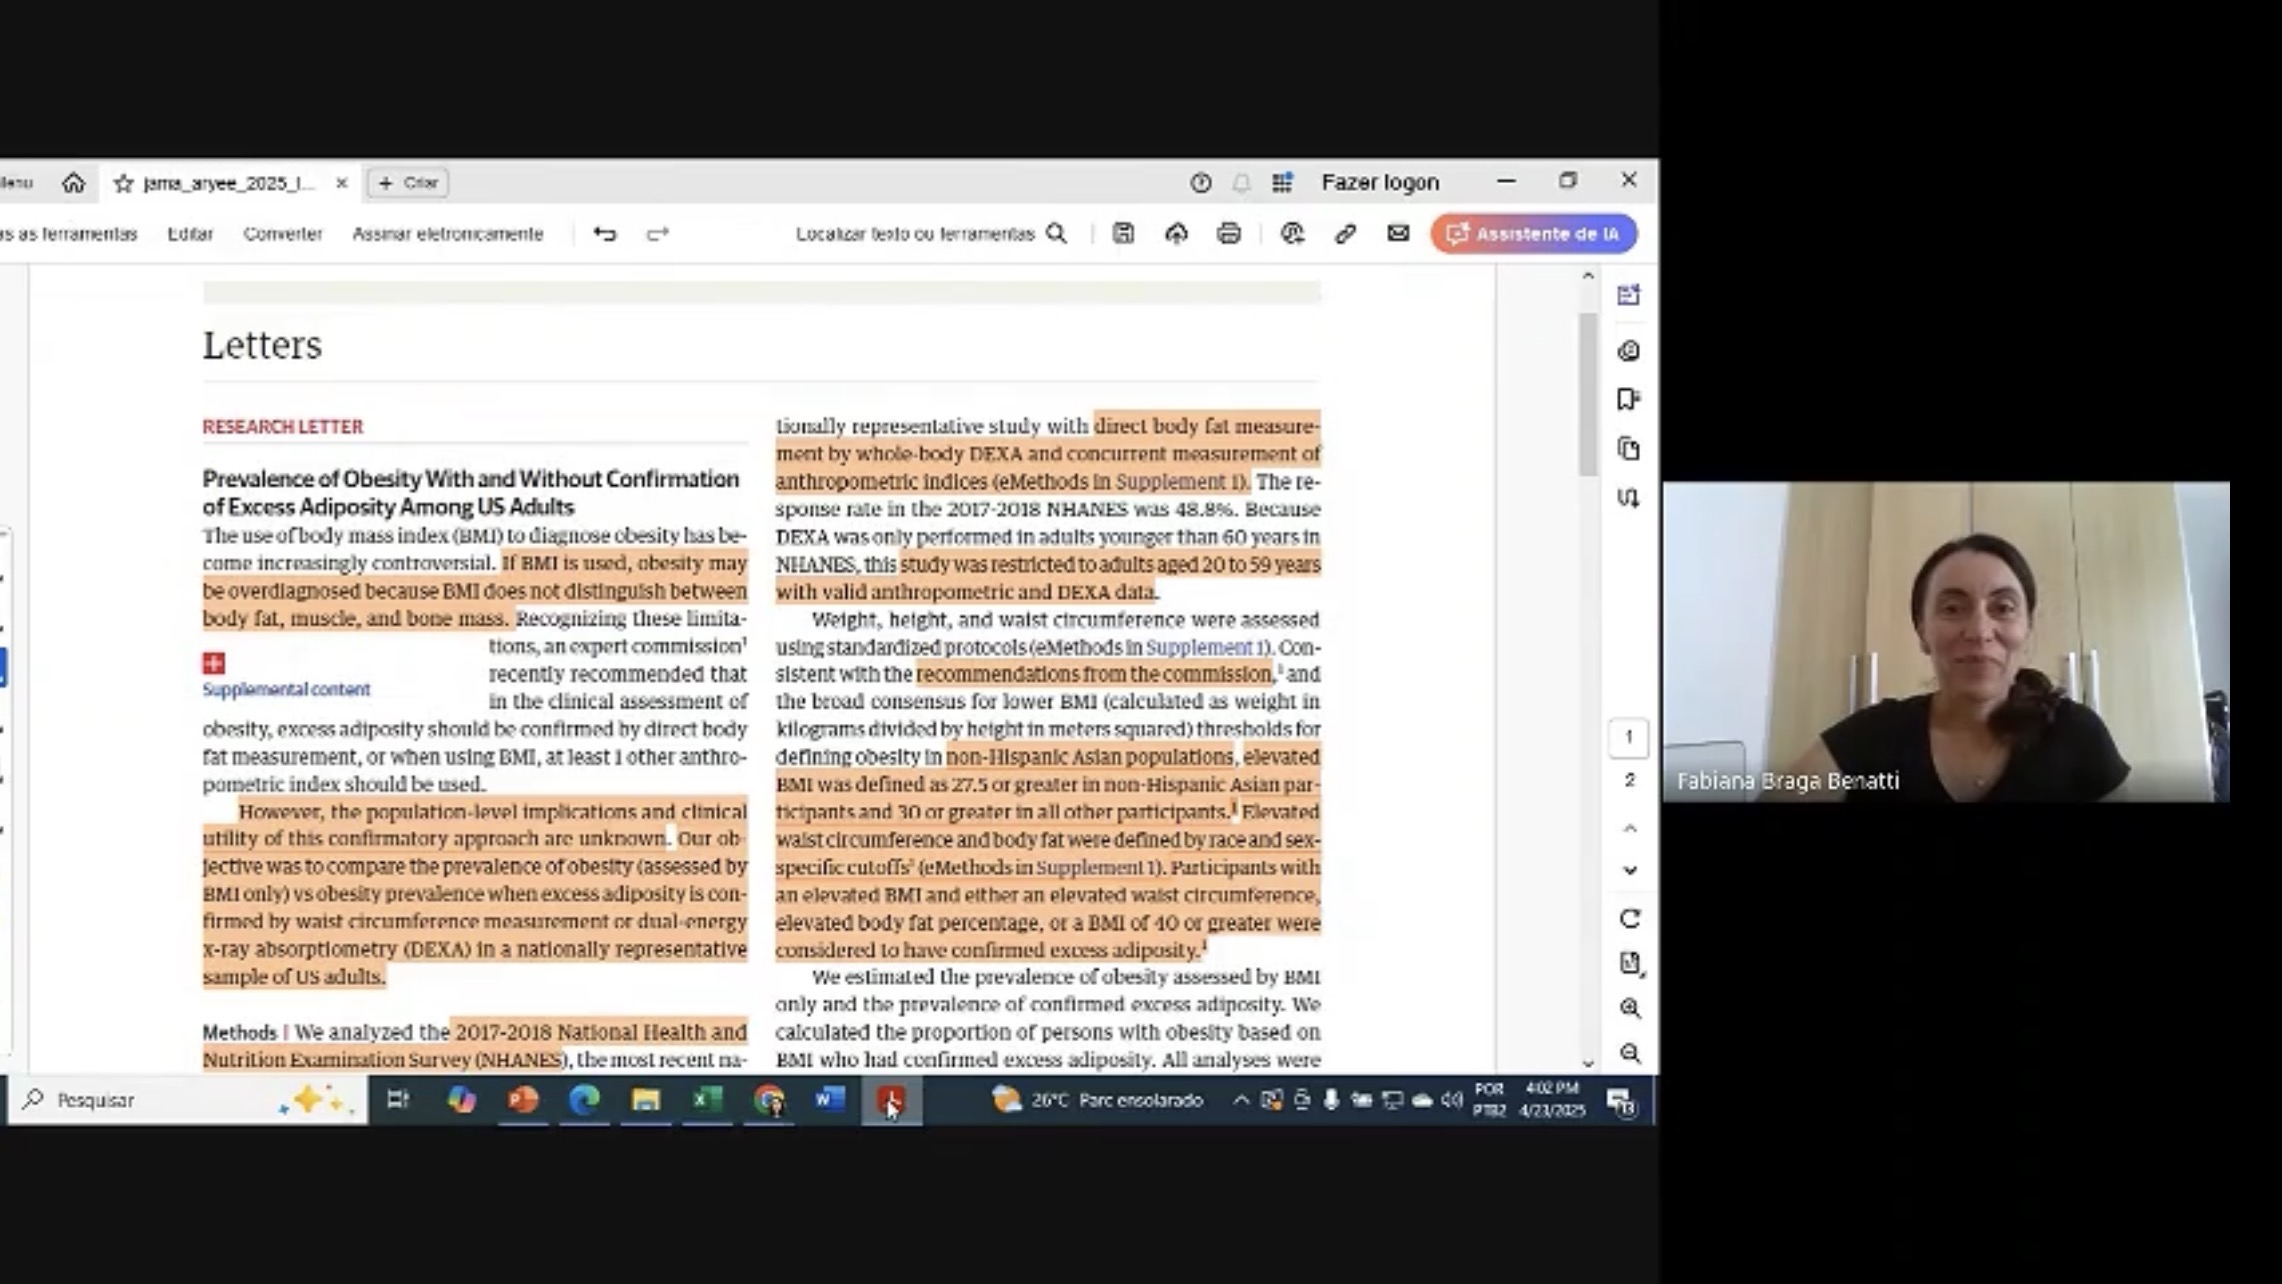This screenshot has width=2282, height=1284.
Task: Open PowerPoint from the taskbar
Action: 523,1100
